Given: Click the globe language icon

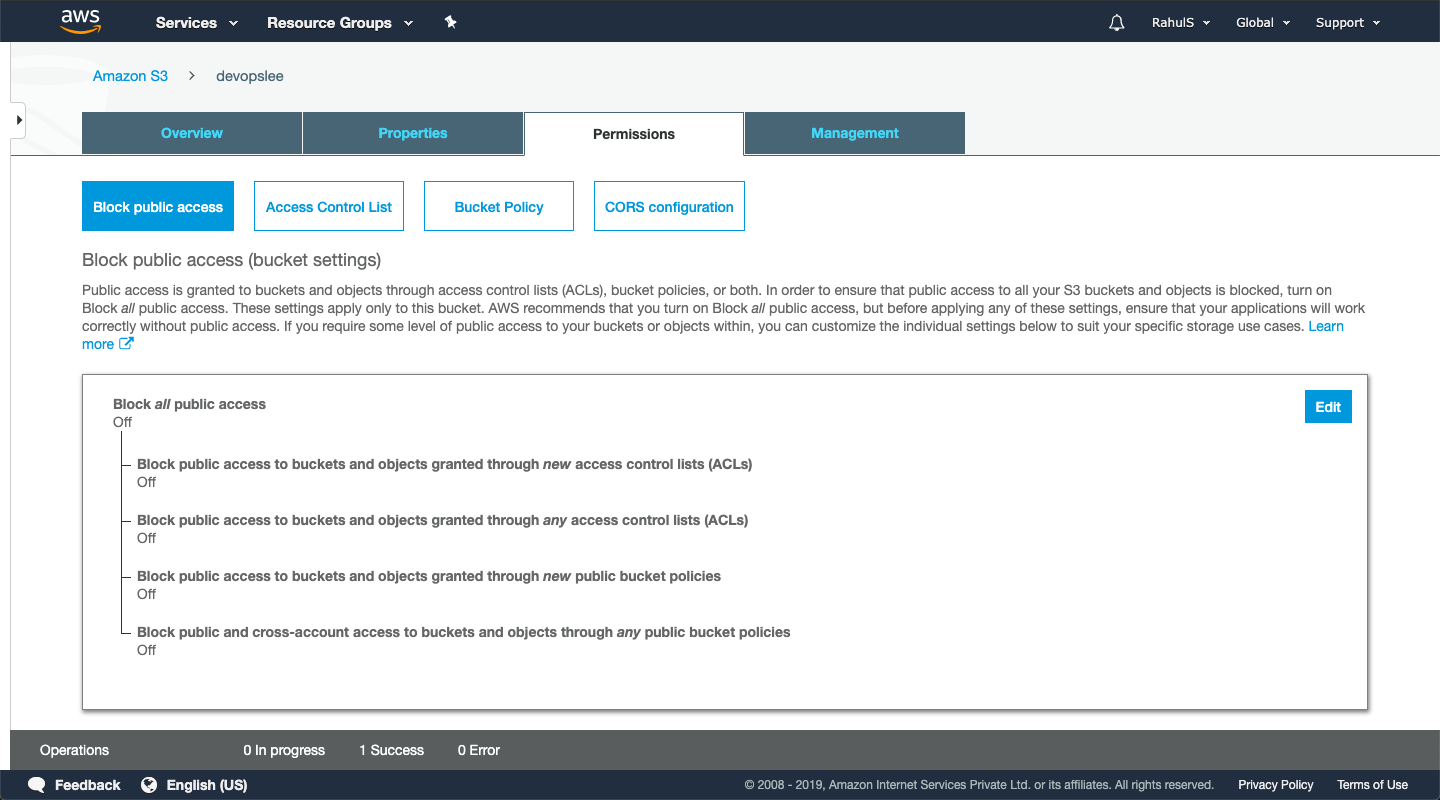Looking at the screenshot, I should 149,785.
